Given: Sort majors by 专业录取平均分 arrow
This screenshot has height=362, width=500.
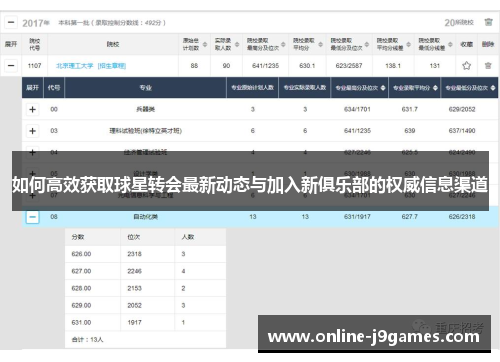Looking at the screenshot, I should tap(435, 88).
